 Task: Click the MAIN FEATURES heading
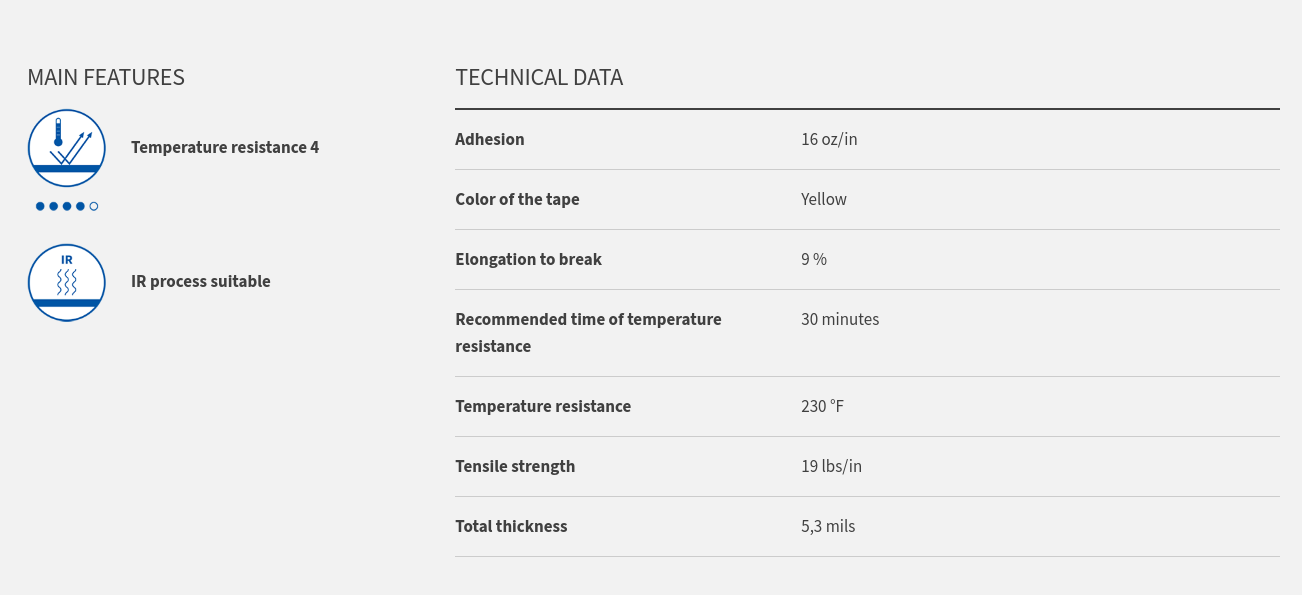tap(106, 77)
